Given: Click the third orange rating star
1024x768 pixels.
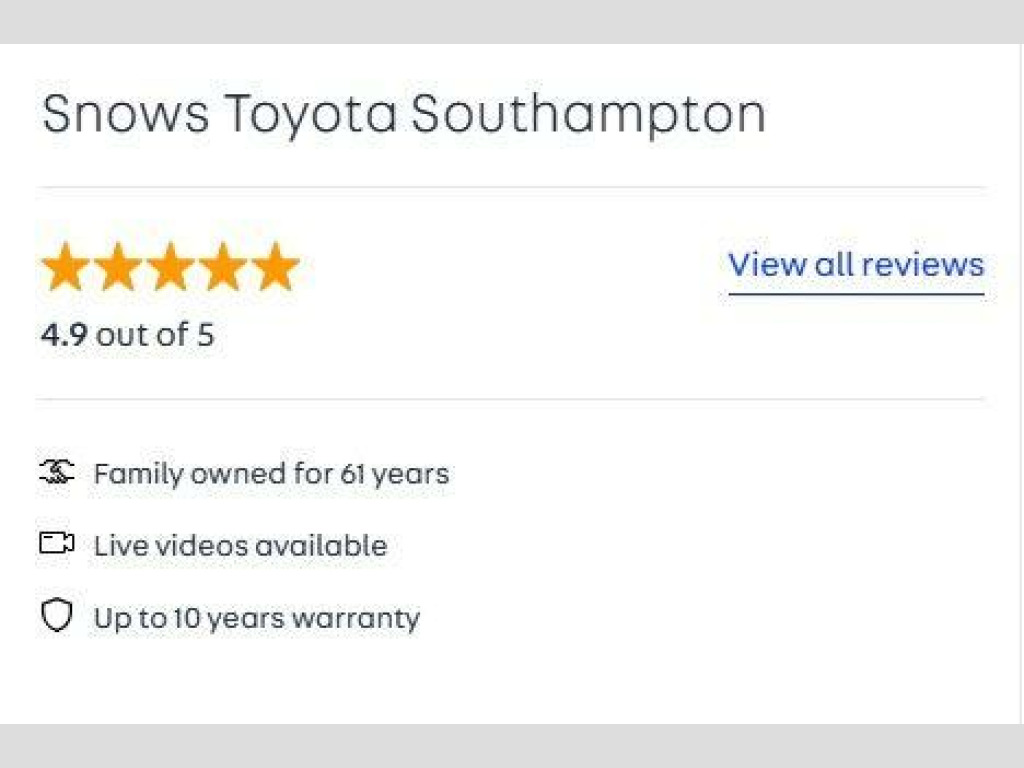Looking at the screenshot, I should pos(170,266).
